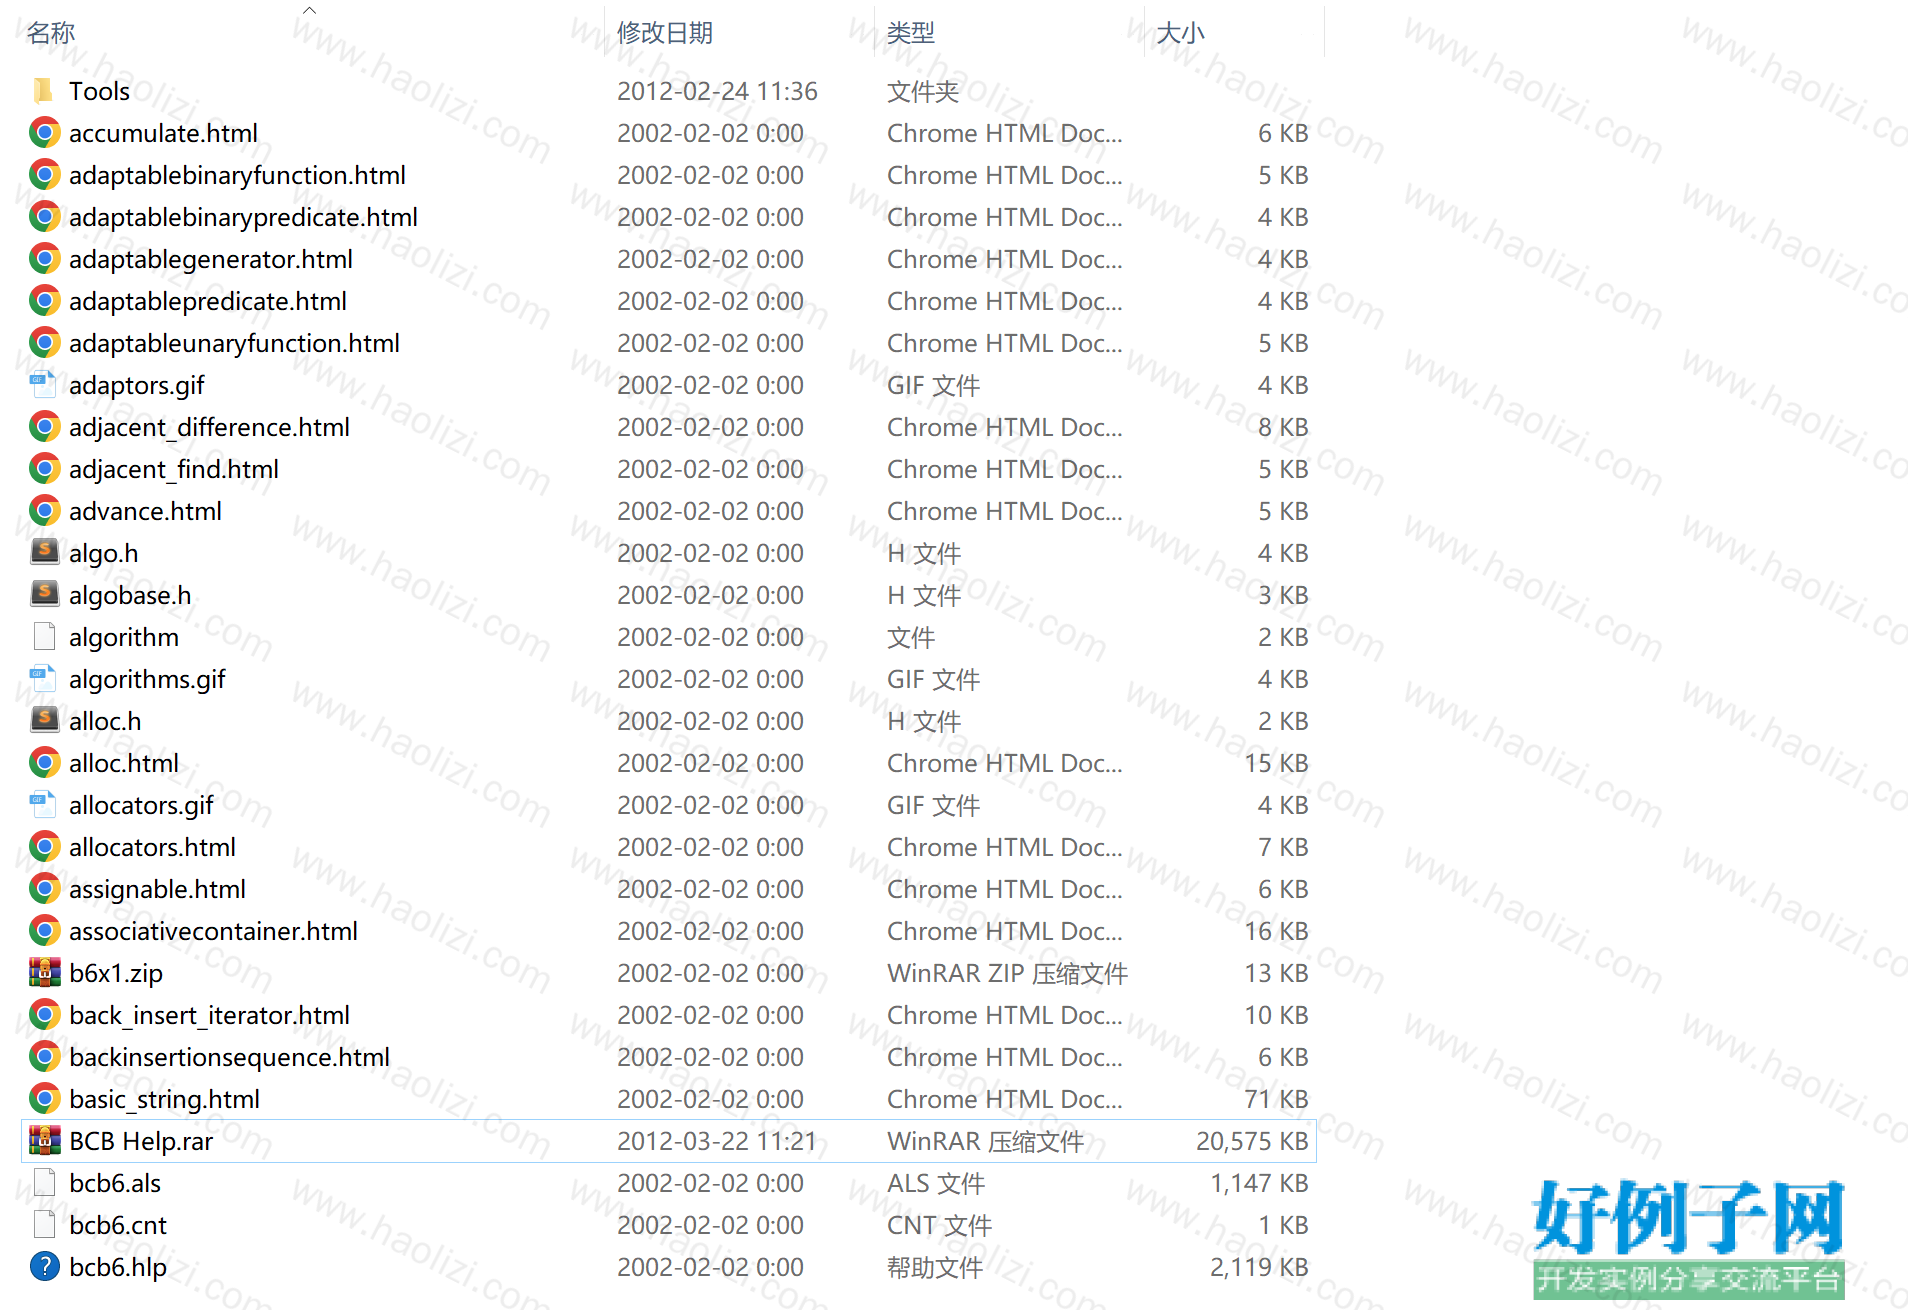Click the Chrome icon beside adaptablepredicate.html

(44, 301)
